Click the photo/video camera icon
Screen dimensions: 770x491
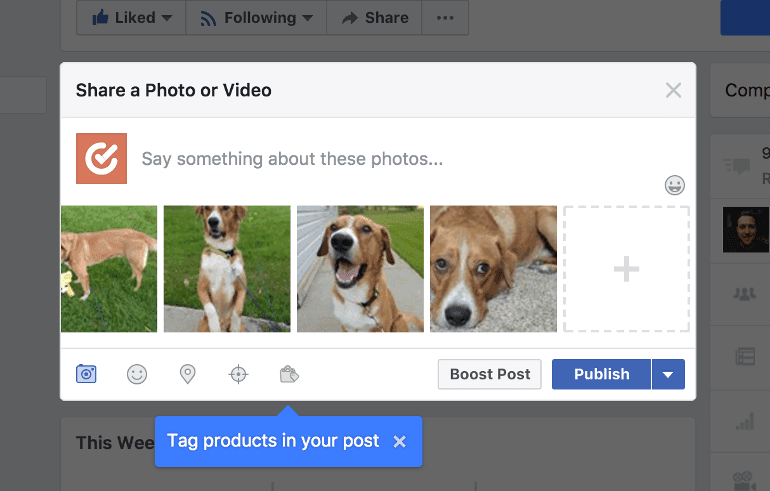click(x=86, y=374)
